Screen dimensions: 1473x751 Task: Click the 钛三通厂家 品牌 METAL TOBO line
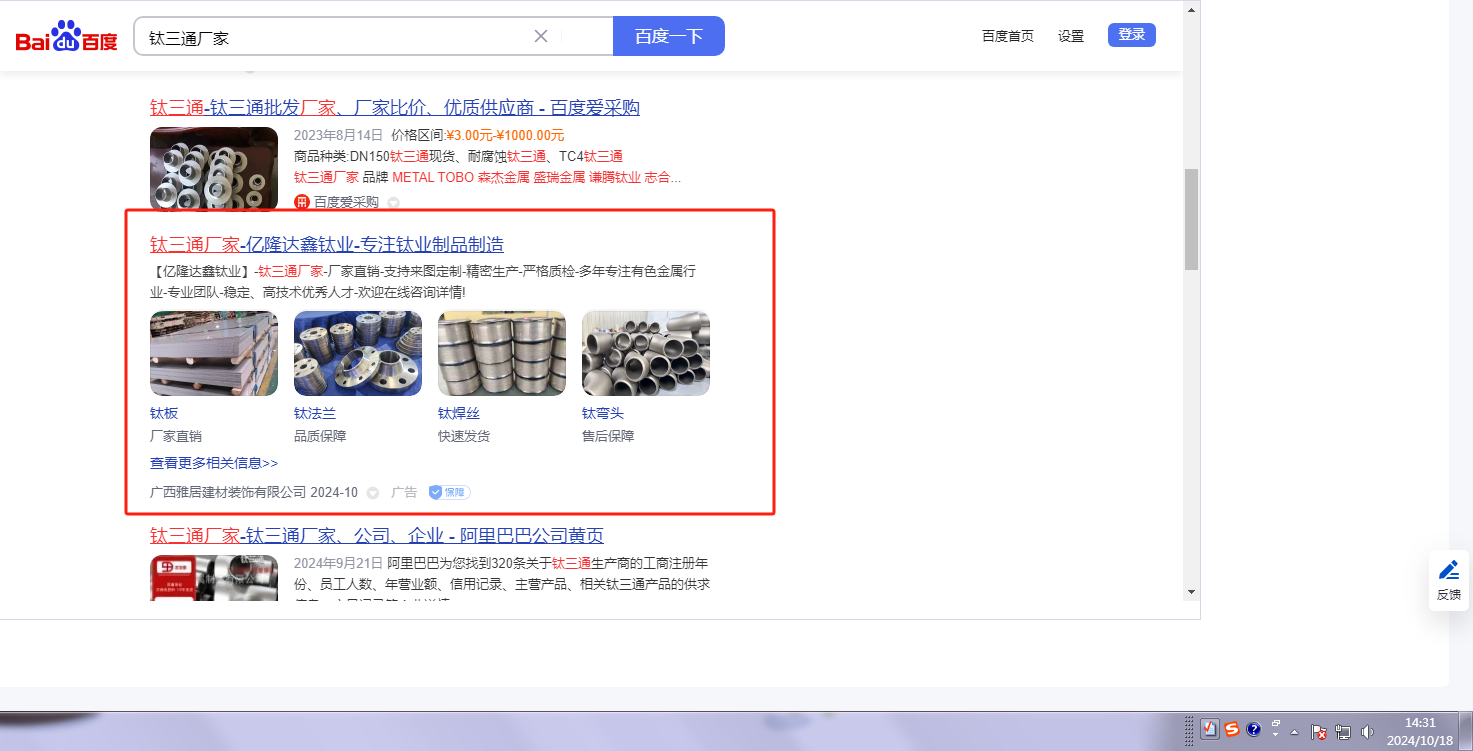pos(488,177)
